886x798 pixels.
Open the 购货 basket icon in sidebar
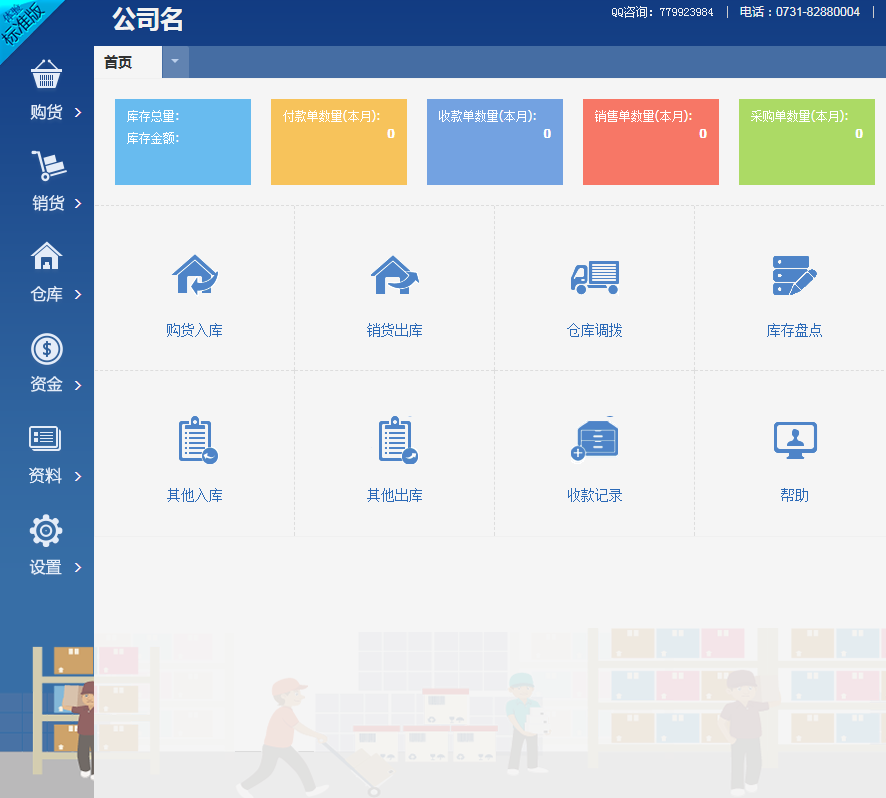point(46,74)
